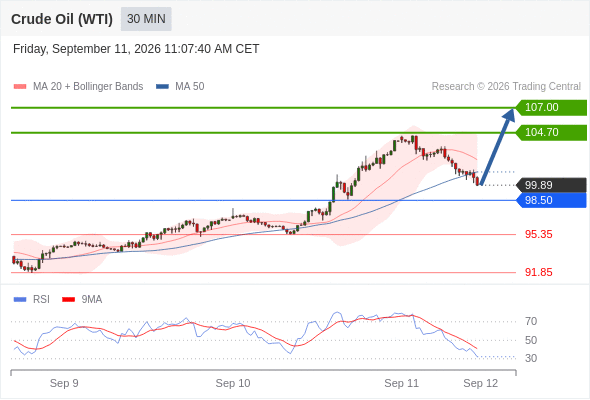Click the RSI 70 level label
Image resolution: width=590 pixels, height=400 pixels.
pos(531,321)
